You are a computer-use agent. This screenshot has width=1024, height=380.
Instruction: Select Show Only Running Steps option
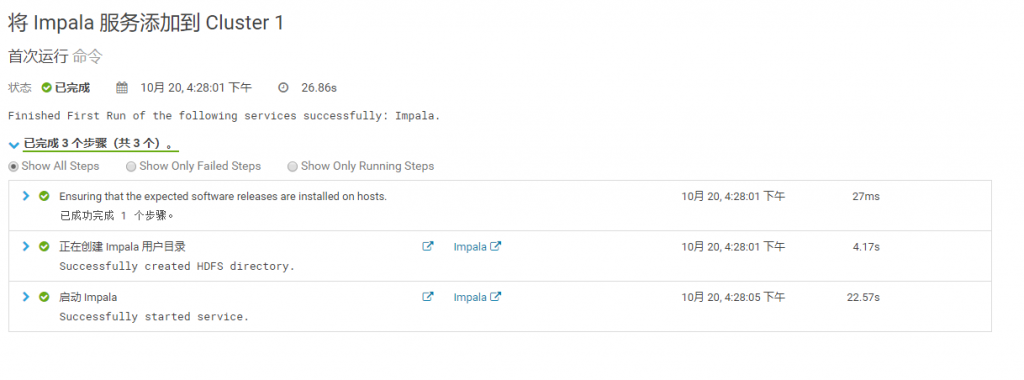pos(293,166)
